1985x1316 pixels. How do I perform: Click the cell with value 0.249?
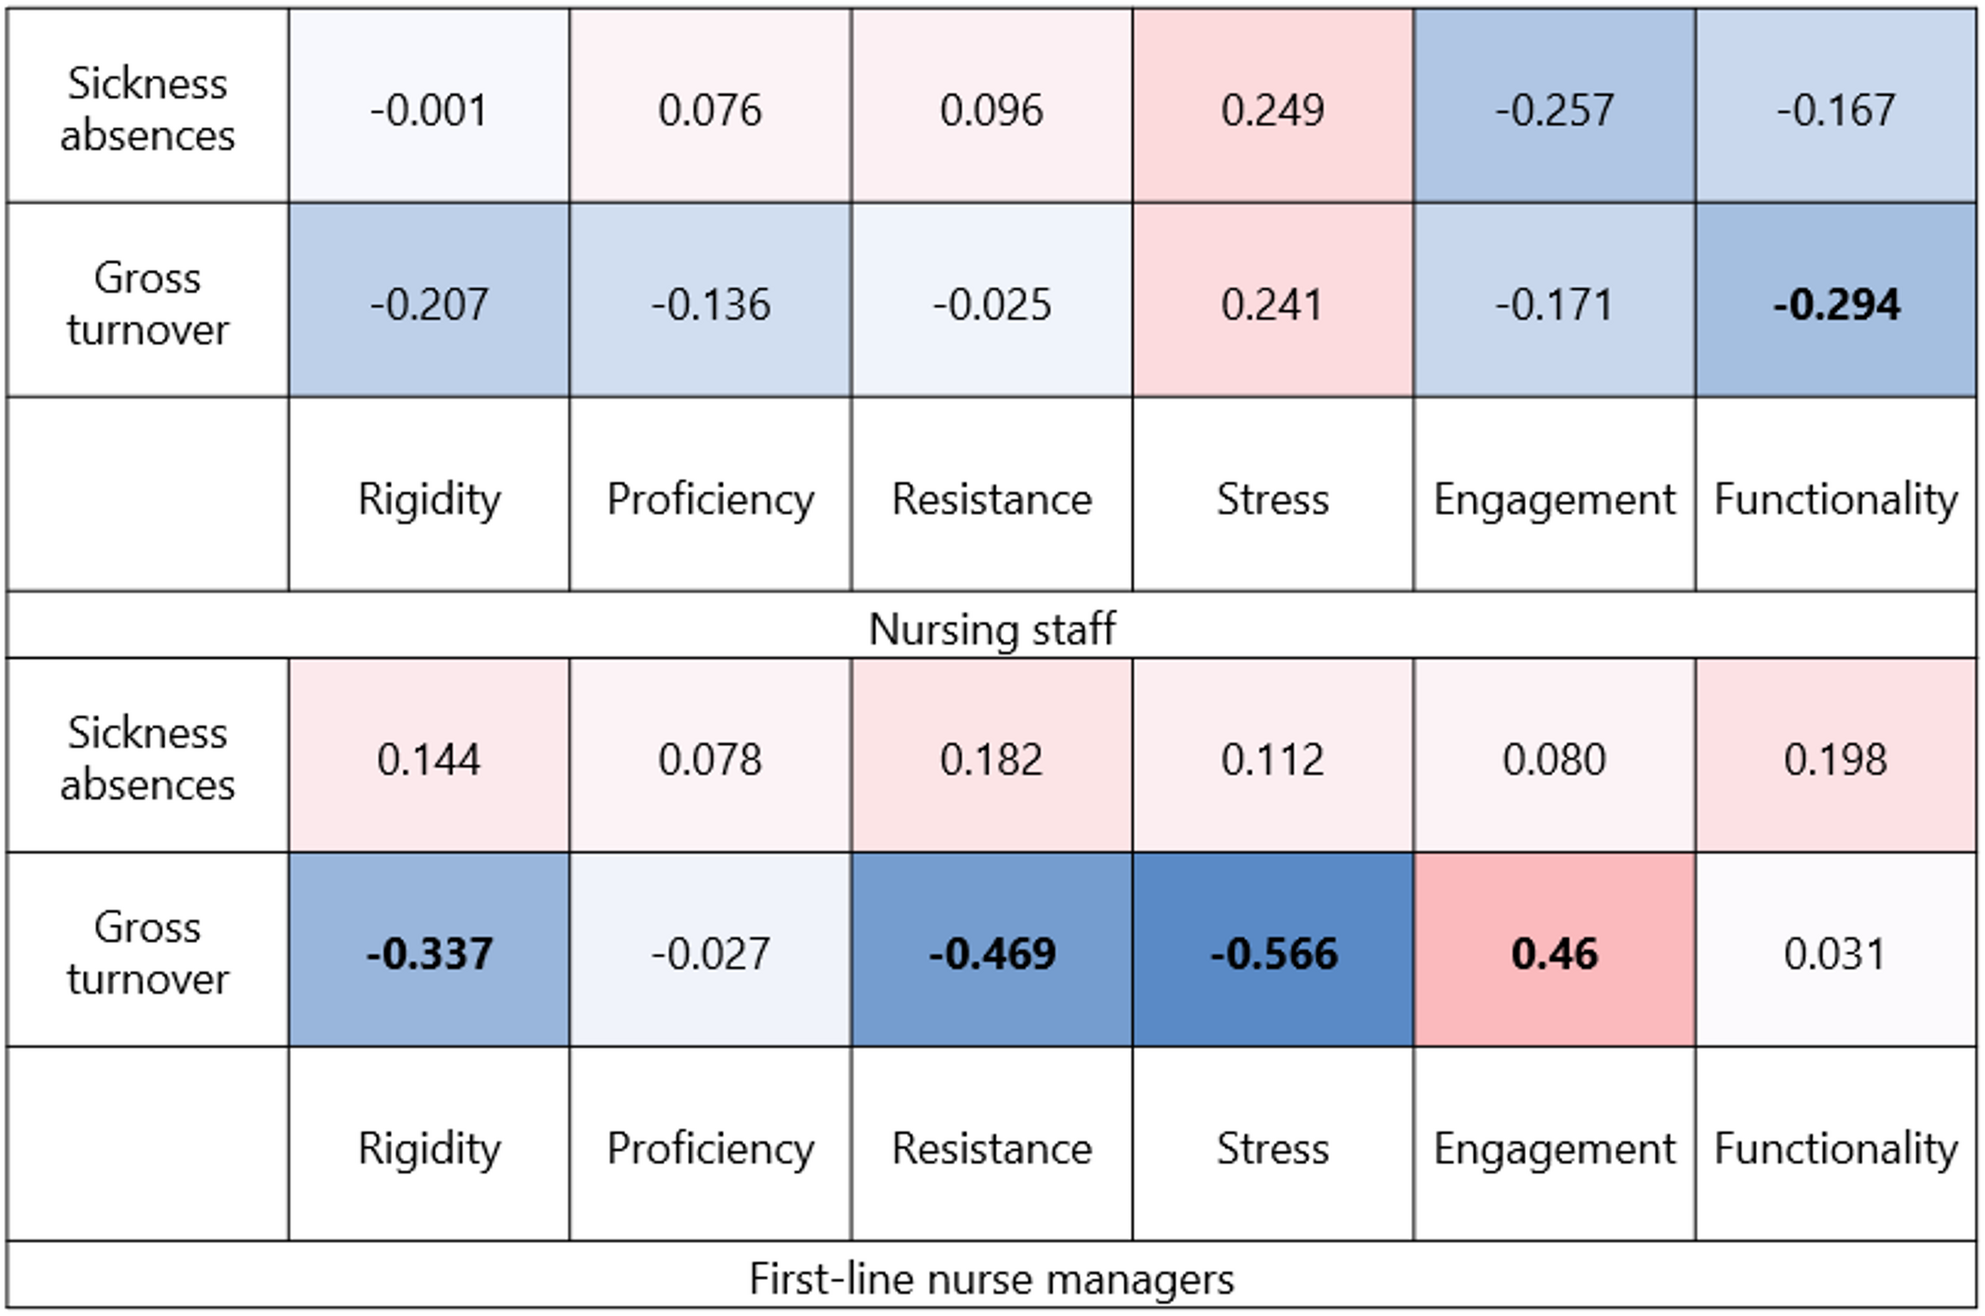click(x=1272, y=109)
